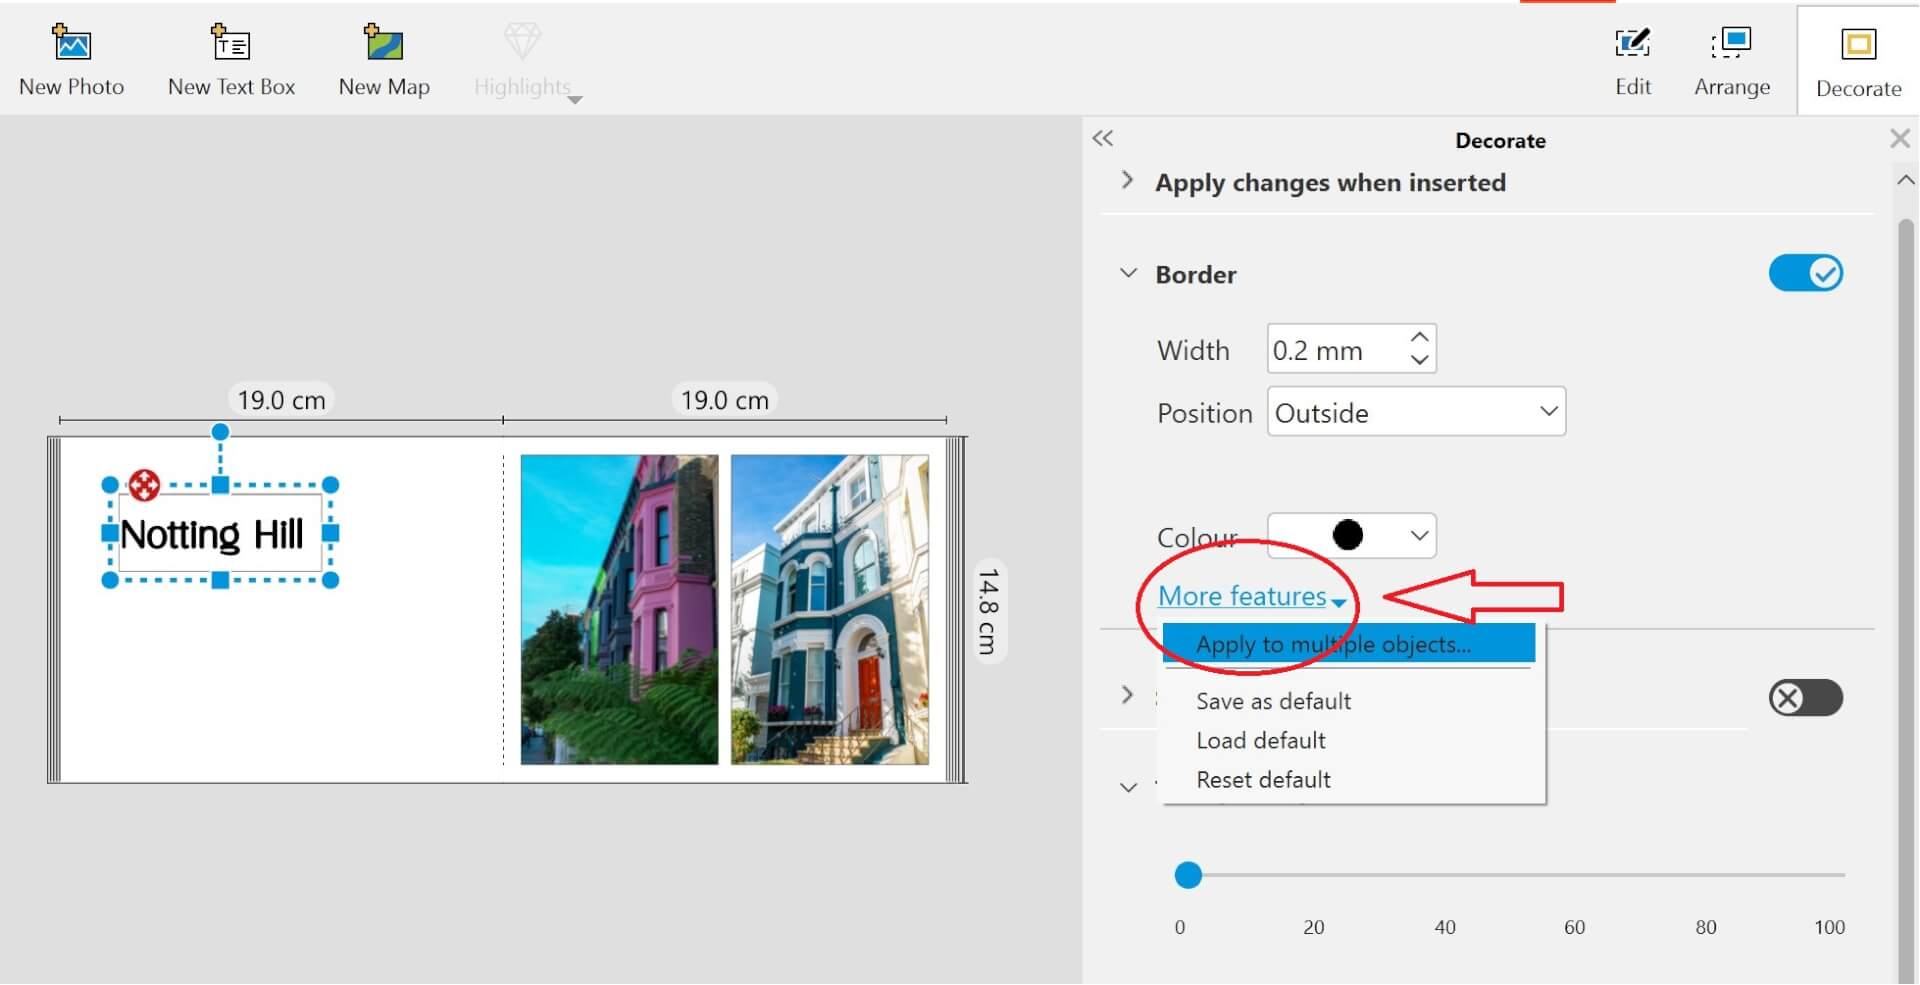Screen dimensions: 1920x985
Task: Click the More features link
Action: point(1242,596)
